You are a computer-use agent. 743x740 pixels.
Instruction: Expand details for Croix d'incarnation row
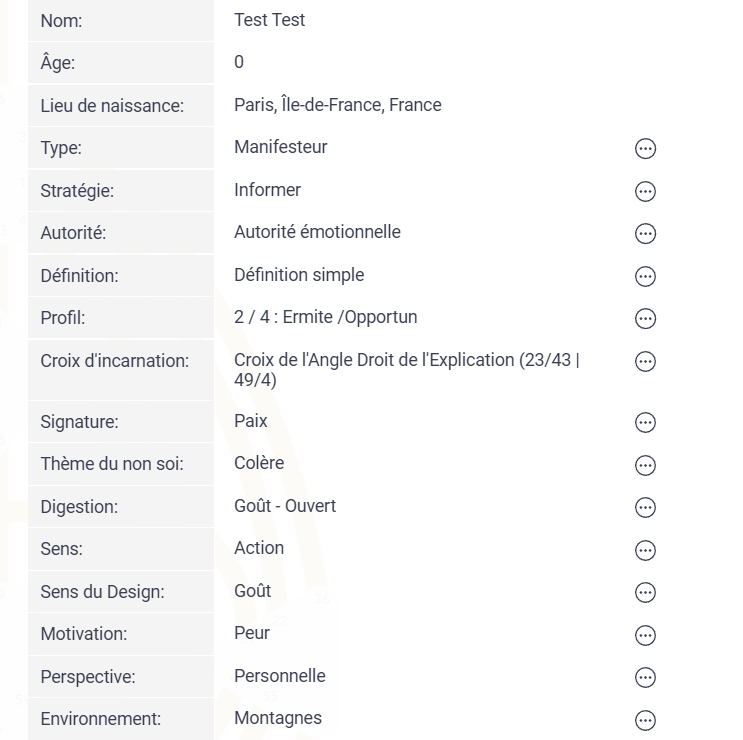pyautogui.click(x=645, y=361)
